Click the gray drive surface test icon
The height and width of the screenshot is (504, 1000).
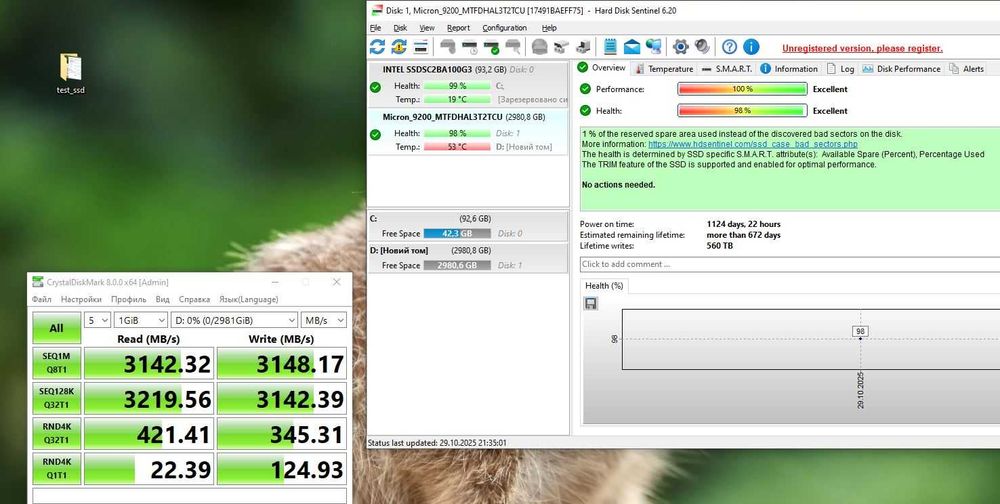tap(448, 47)
